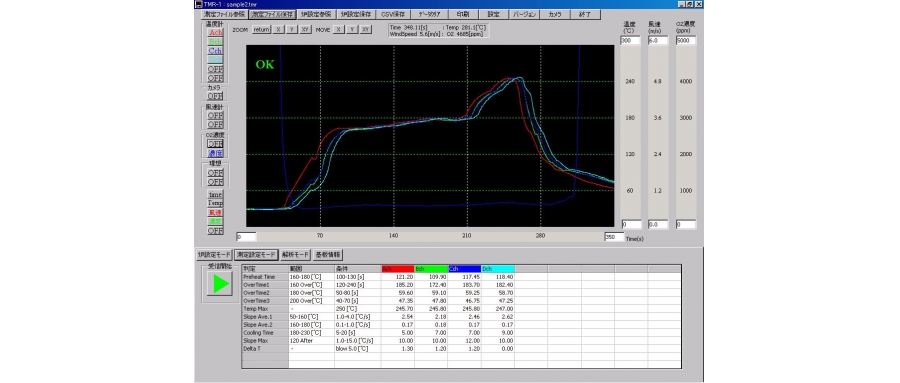The height and width of the screenshot is (383, 900).
Task: Toggle the red 風速 button
Action: 215,212
